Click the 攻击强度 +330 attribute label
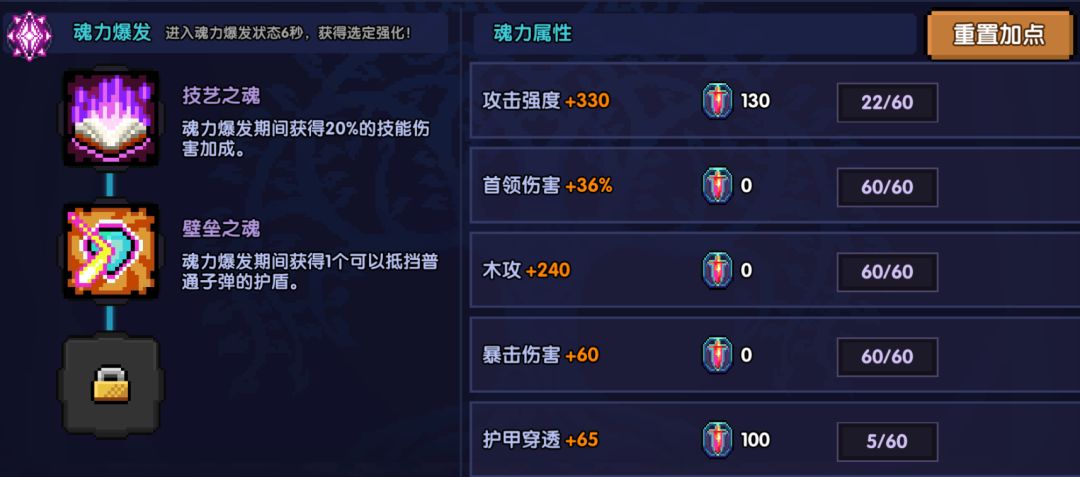Screen dimensions: 1080x477 [x=546, y=101]
